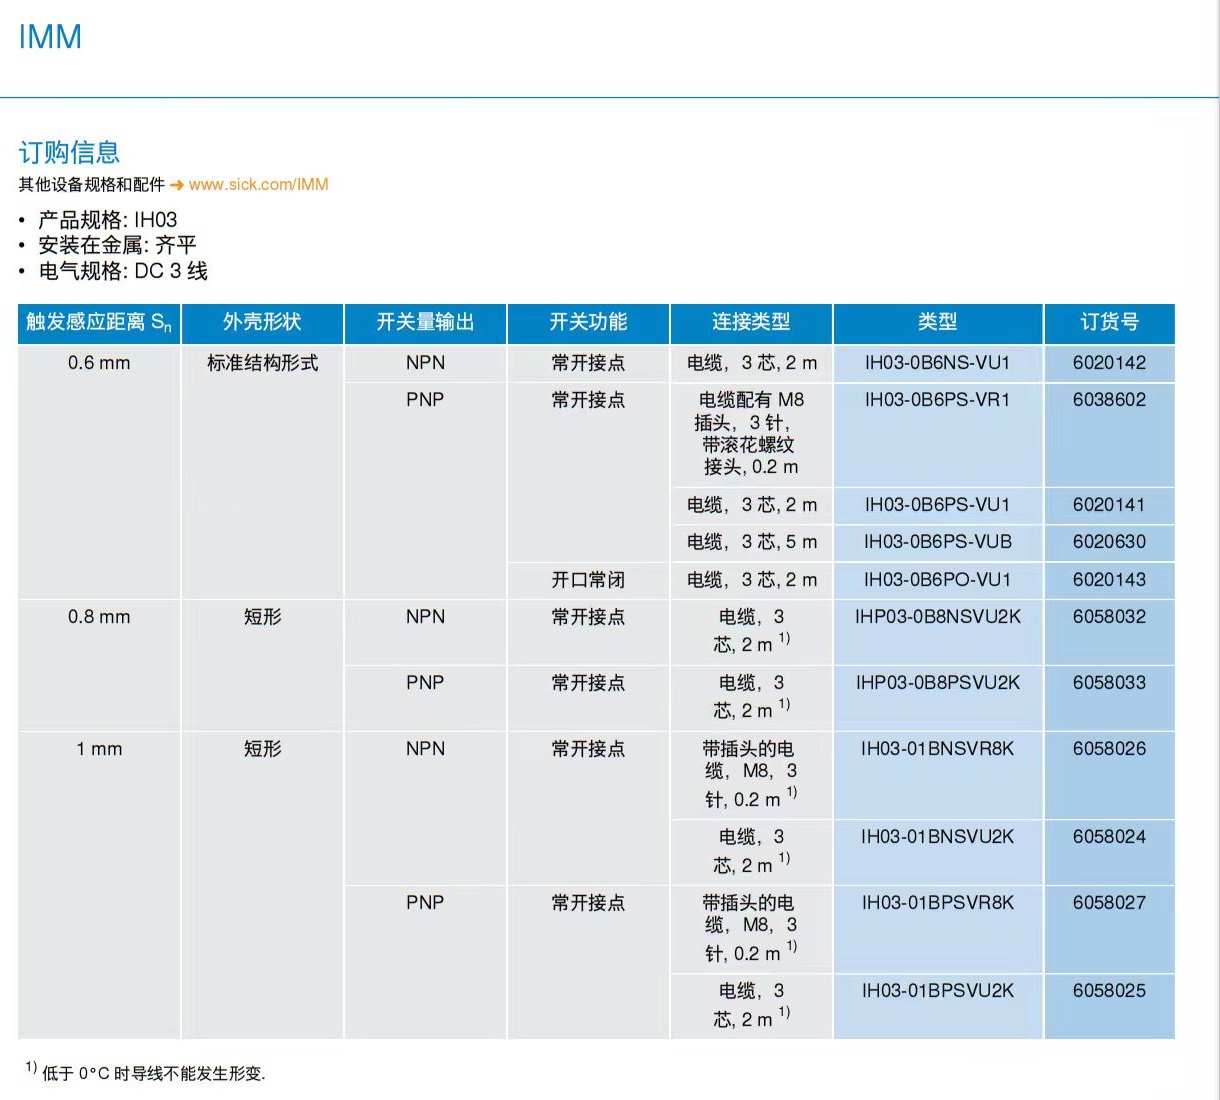Screen dimensions: 1220x1100
Task: Select order number 6058027
Action: 1109,903
